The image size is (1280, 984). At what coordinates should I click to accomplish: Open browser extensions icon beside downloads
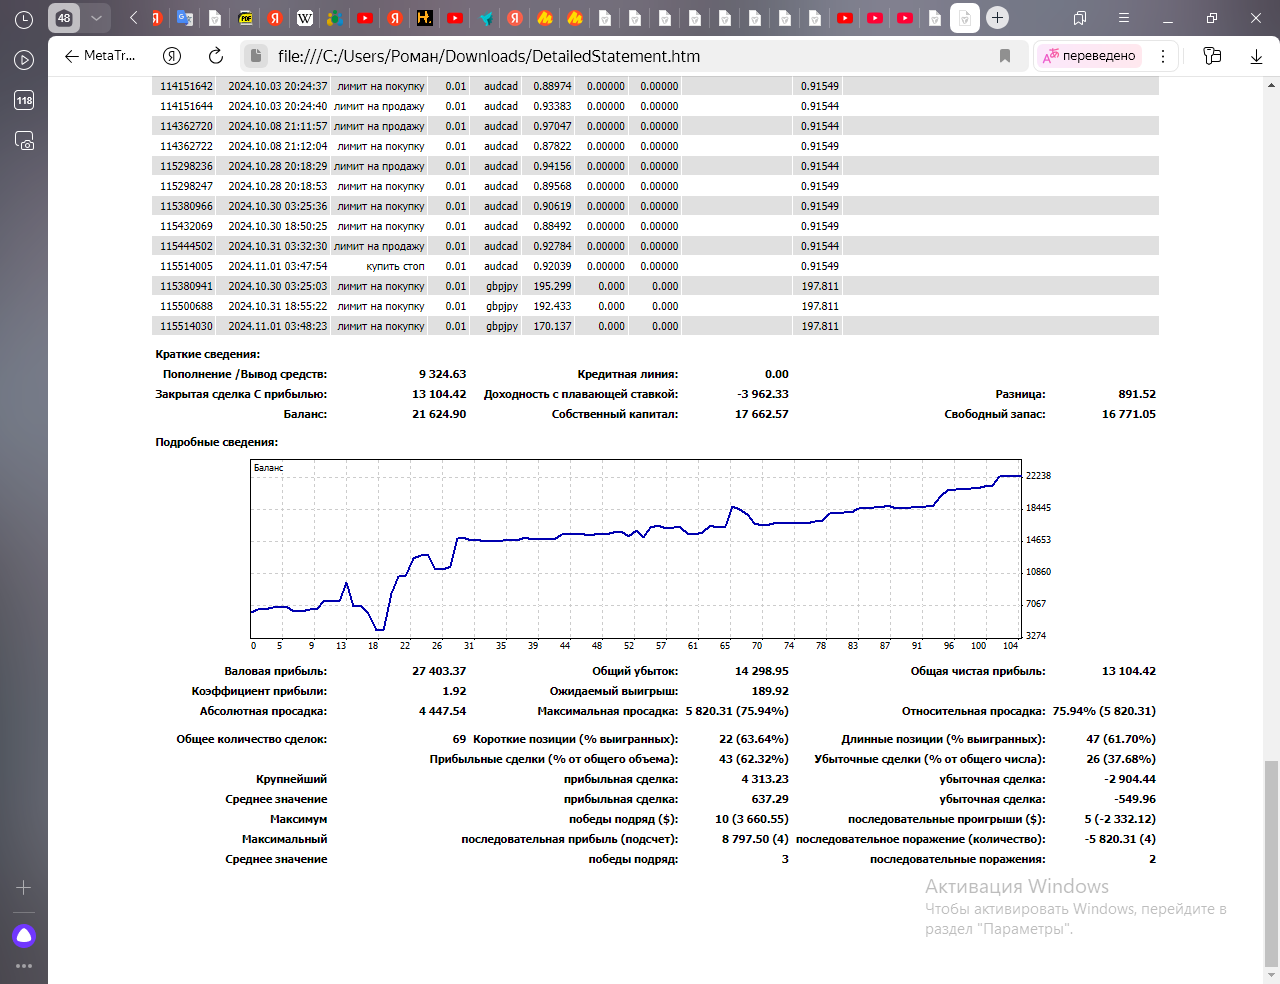[1212, 56]
